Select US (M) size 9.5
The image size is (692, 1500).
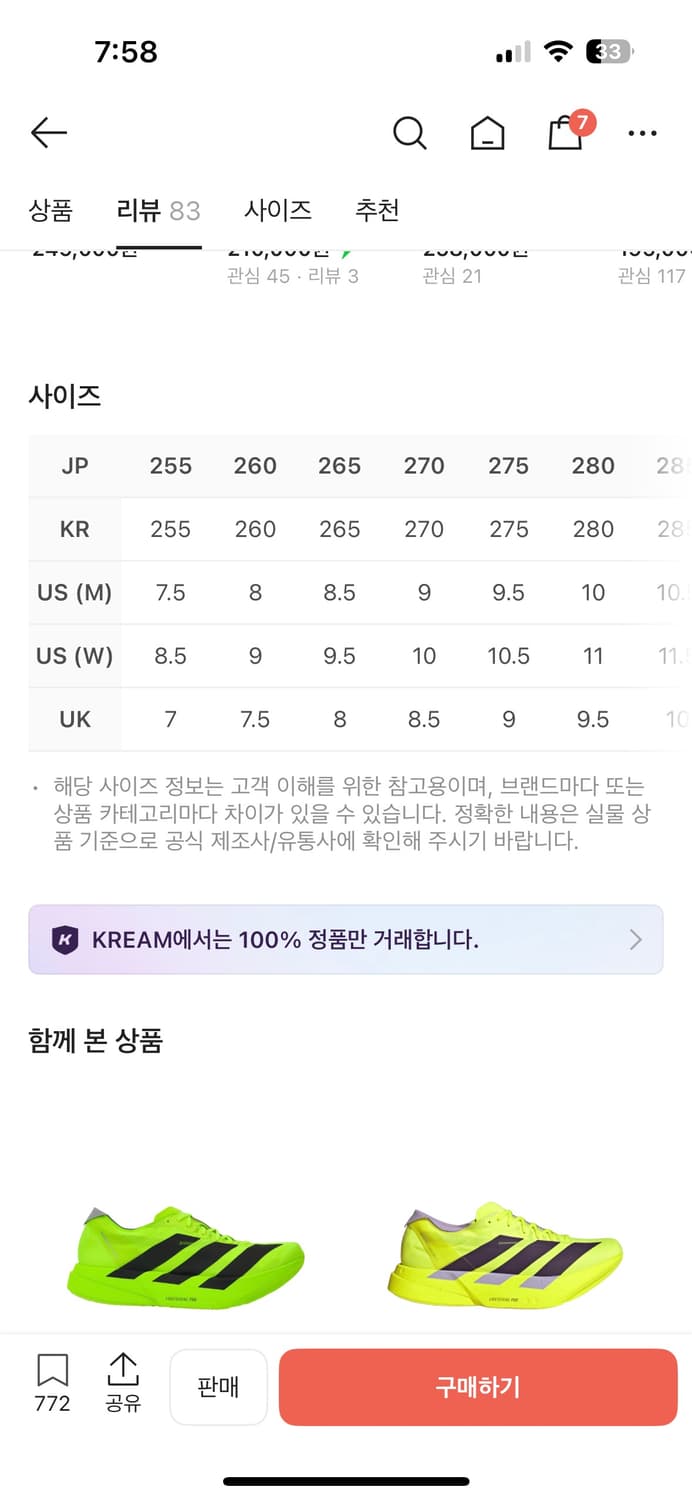pos(508,592)
